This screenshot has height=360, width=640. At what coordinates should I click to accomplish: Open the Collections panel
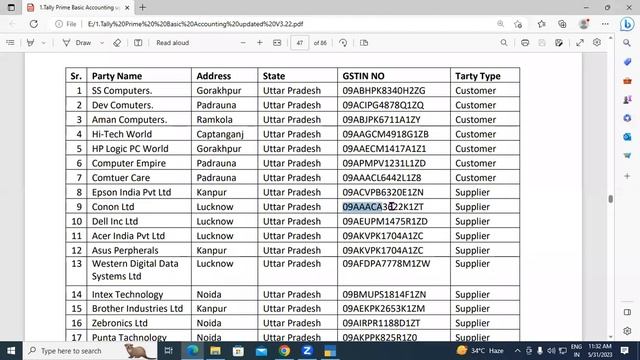pyautogui.click(x=562, y=24)
